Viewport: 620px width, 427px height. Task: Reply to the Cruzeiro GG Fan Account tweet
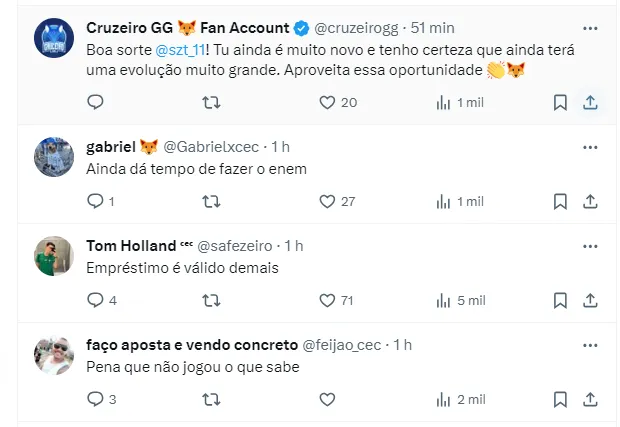pos(95,102)
